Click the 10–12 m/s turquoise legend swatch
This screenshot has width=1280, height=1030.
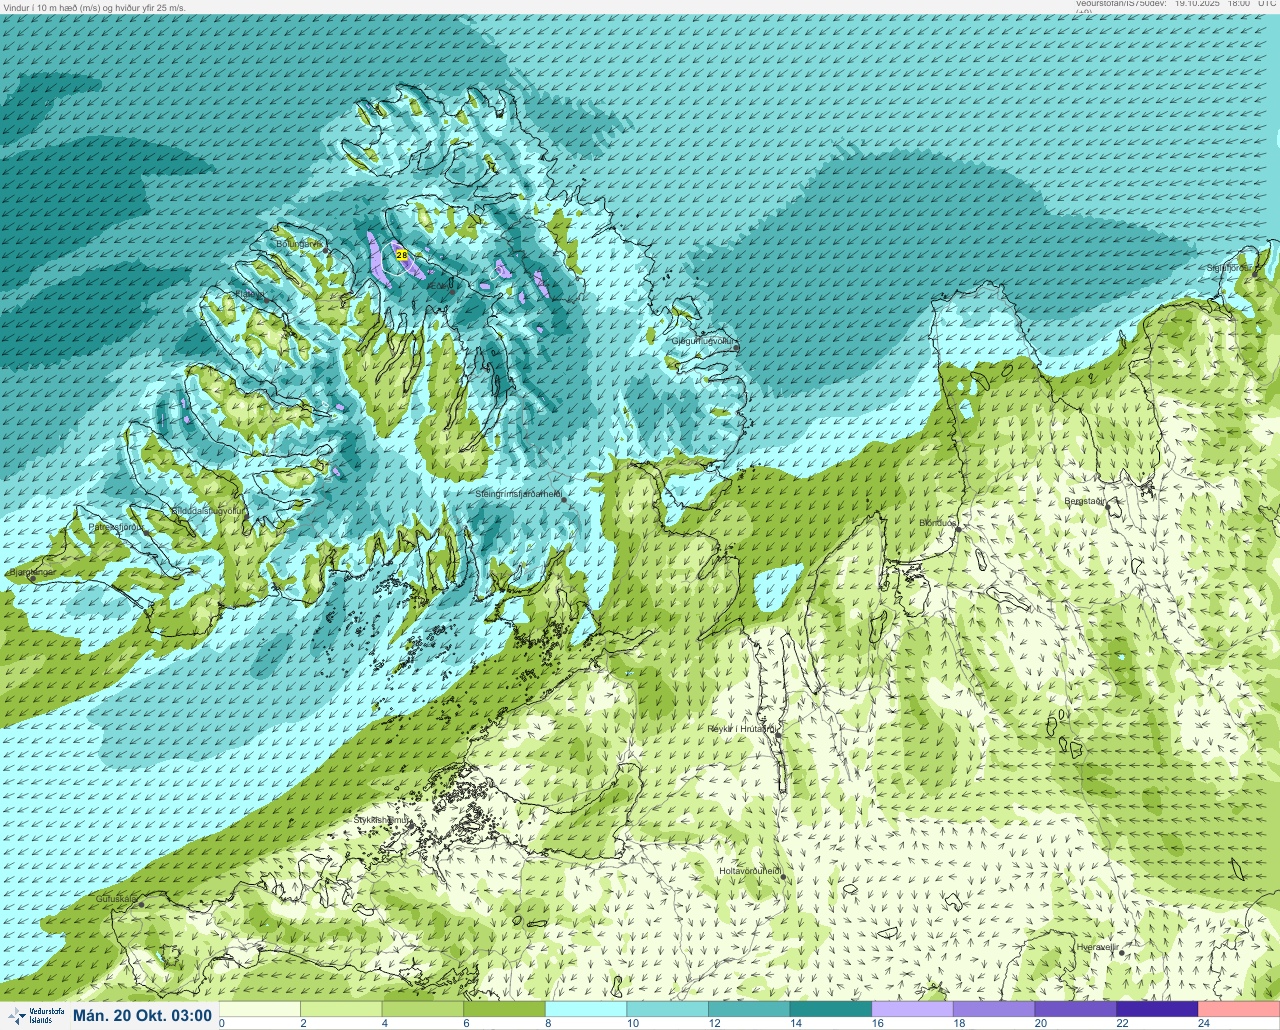tap(668, 1009)
